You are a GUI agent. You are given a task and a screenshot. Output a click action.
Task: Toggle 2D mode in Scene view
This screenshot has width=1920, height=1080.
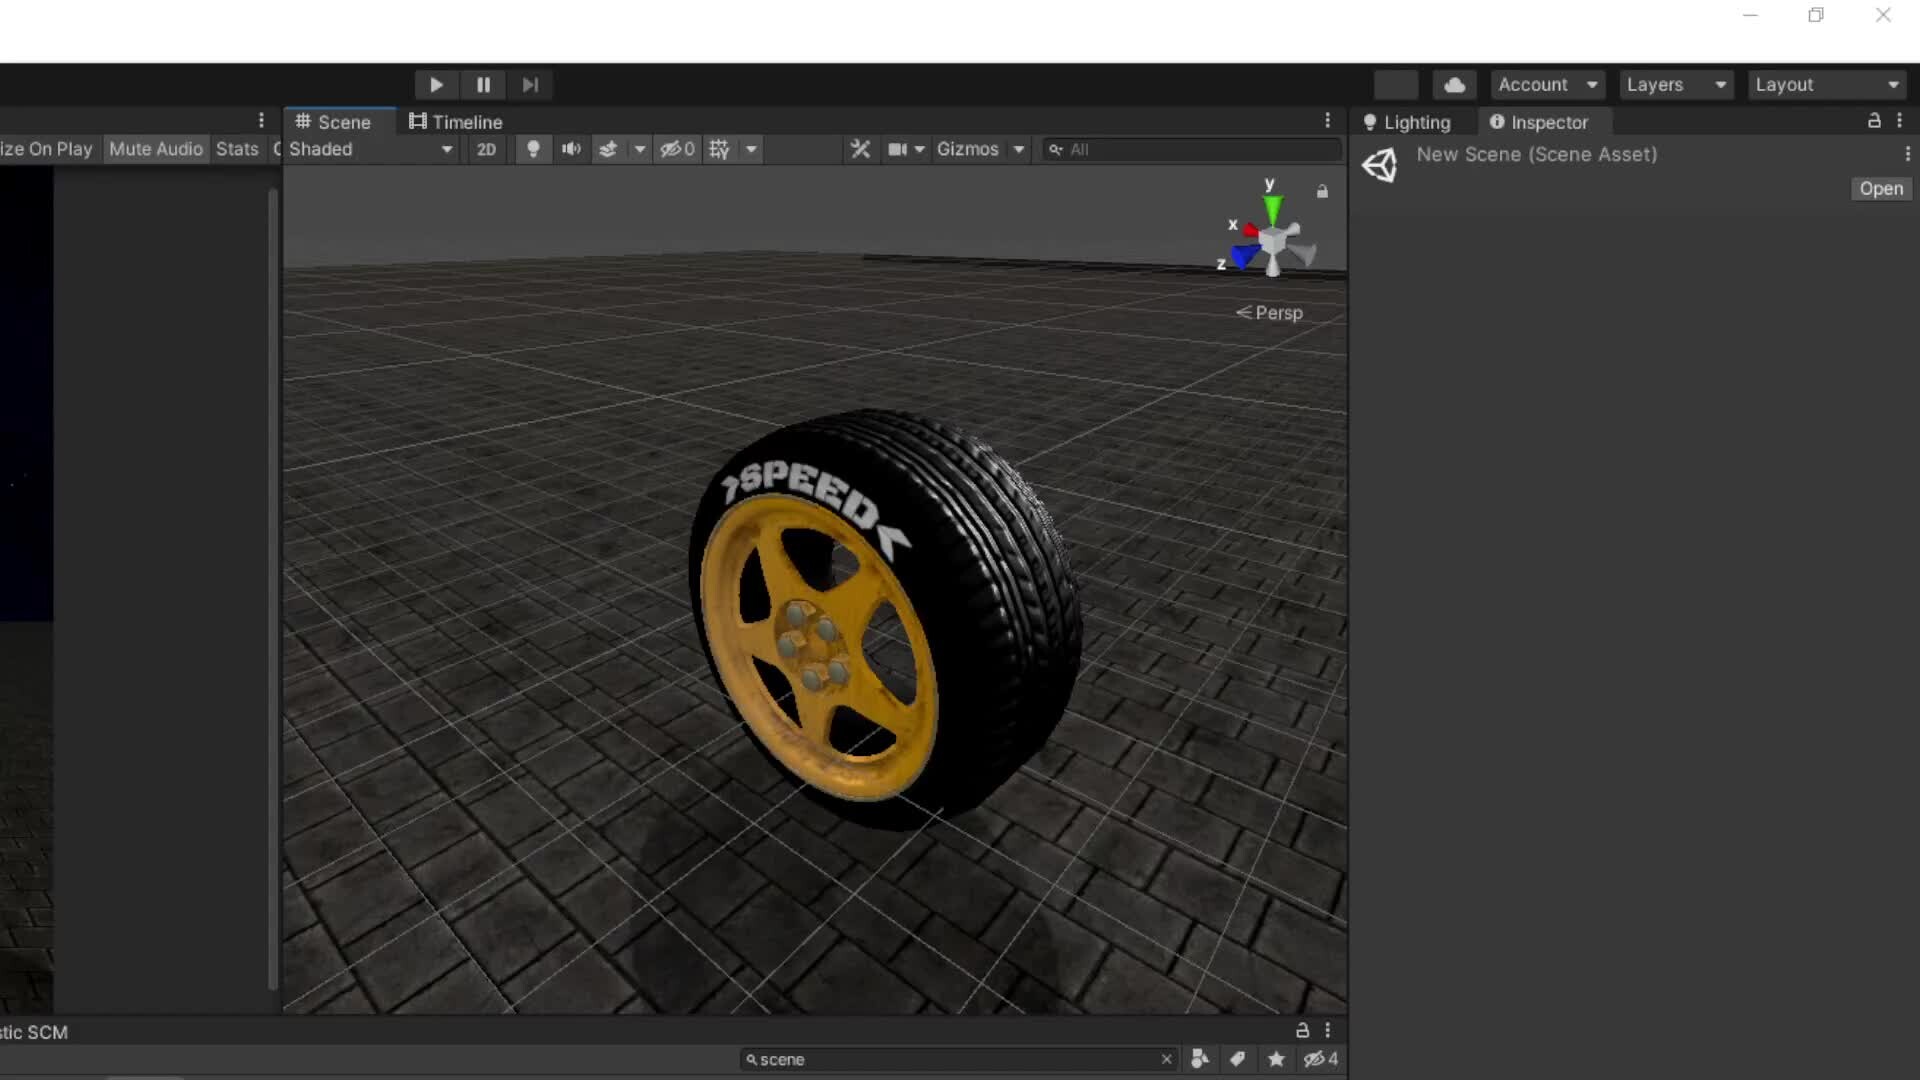487,149
